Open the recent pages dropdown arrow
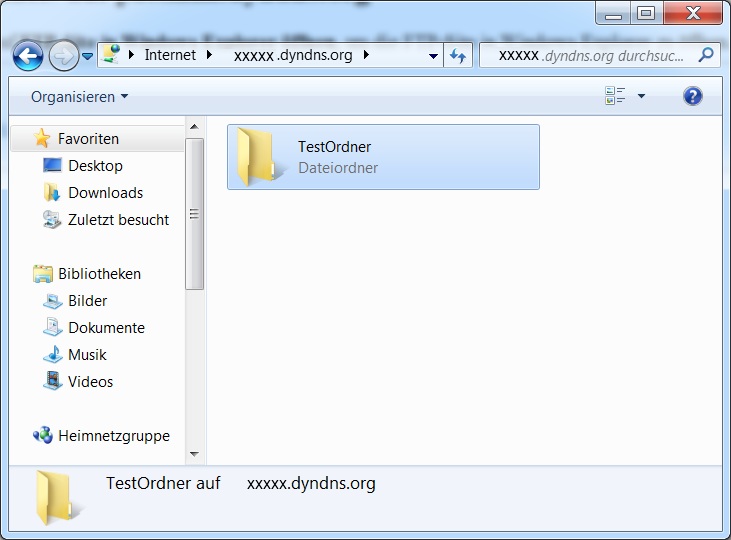Viewport: 731px width, 540px height. 86,57
